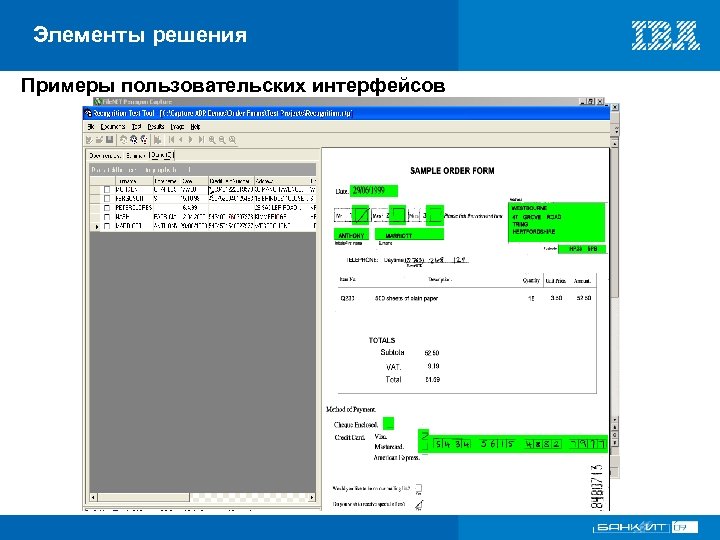Click the left arrow of the data grid horizontal scrollbar
The image size is (720, 540).
93,497
